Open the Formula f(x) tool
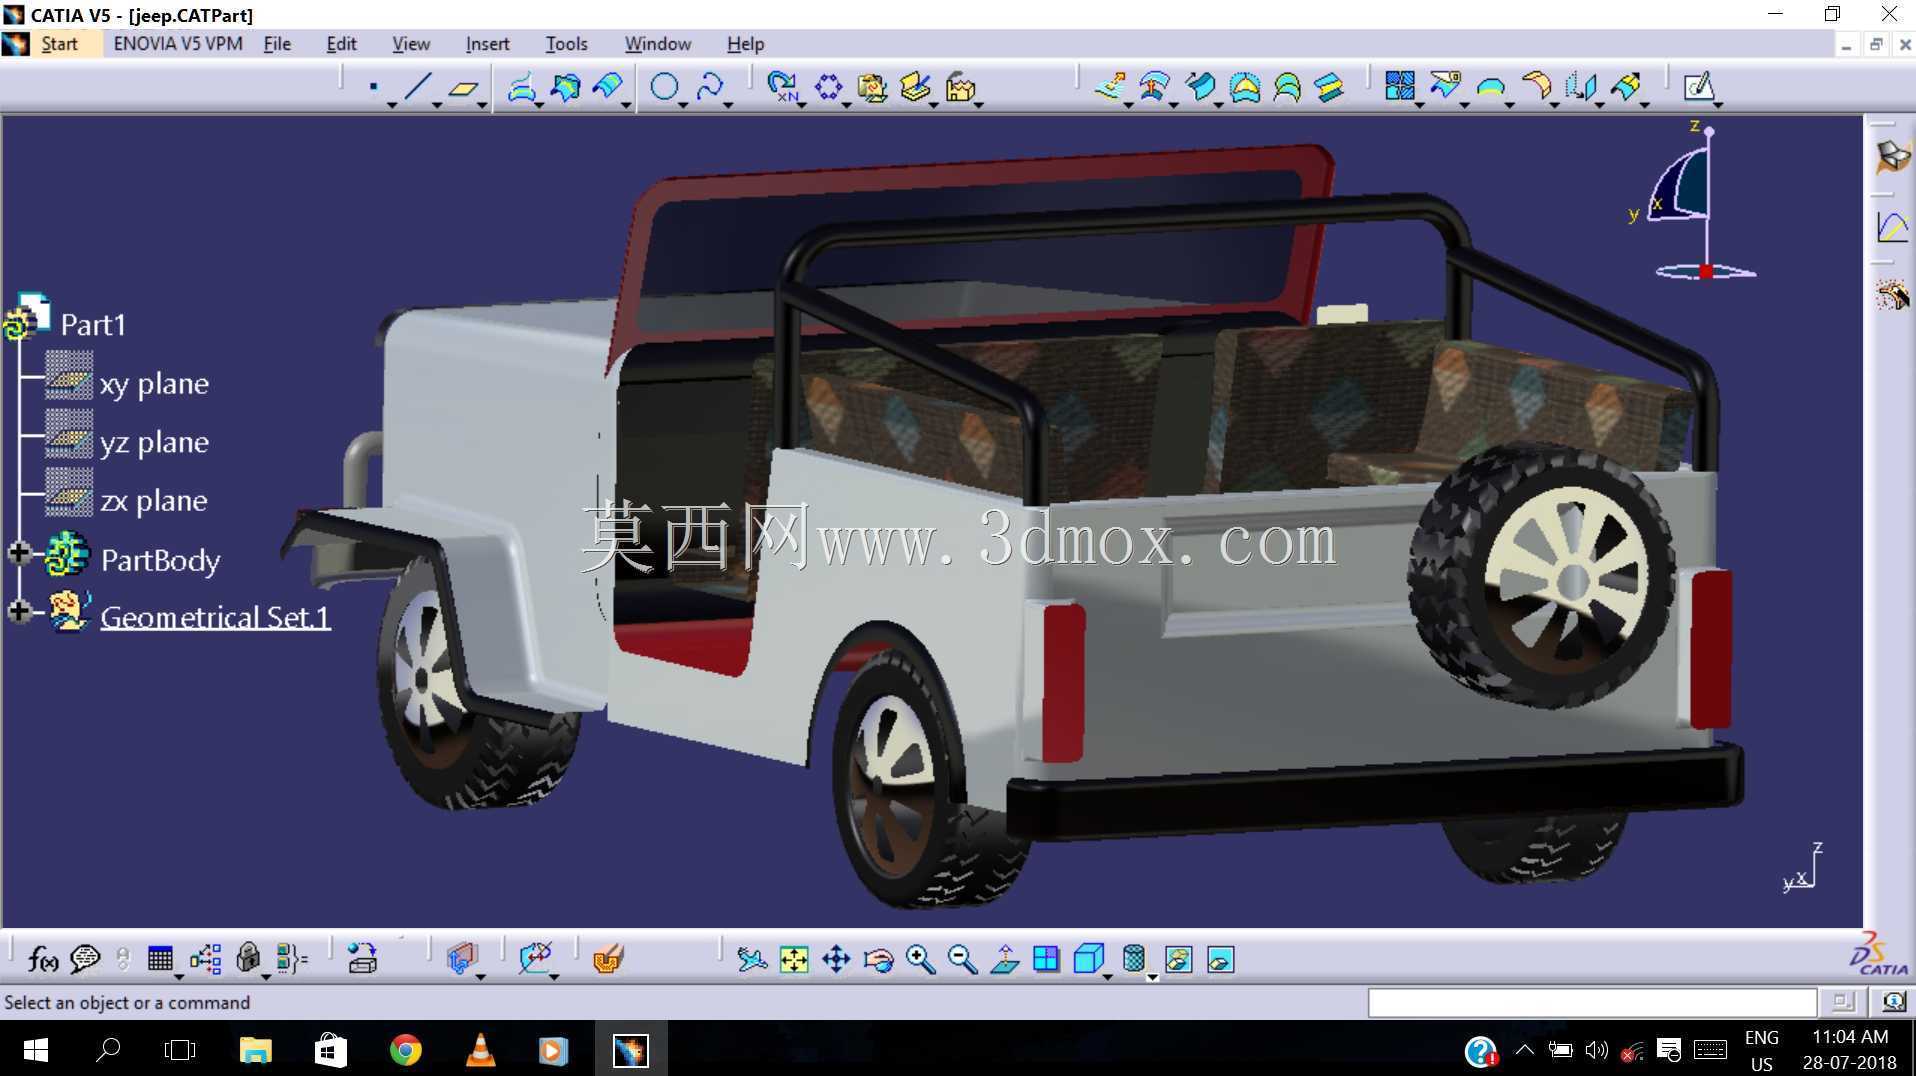Image resolution: width=1916 pixels, height=1076 pixels. coord(43,959)
